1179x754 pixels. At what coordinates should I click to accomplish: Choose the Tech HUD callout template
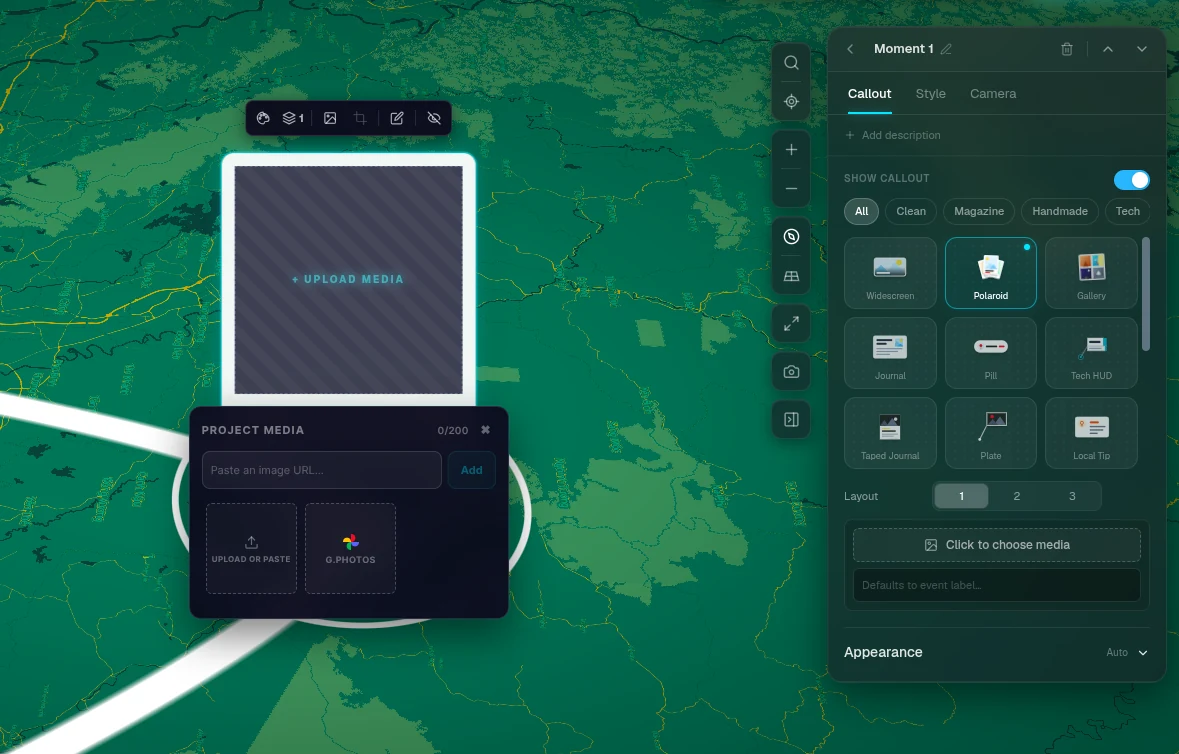(1091, 353)
